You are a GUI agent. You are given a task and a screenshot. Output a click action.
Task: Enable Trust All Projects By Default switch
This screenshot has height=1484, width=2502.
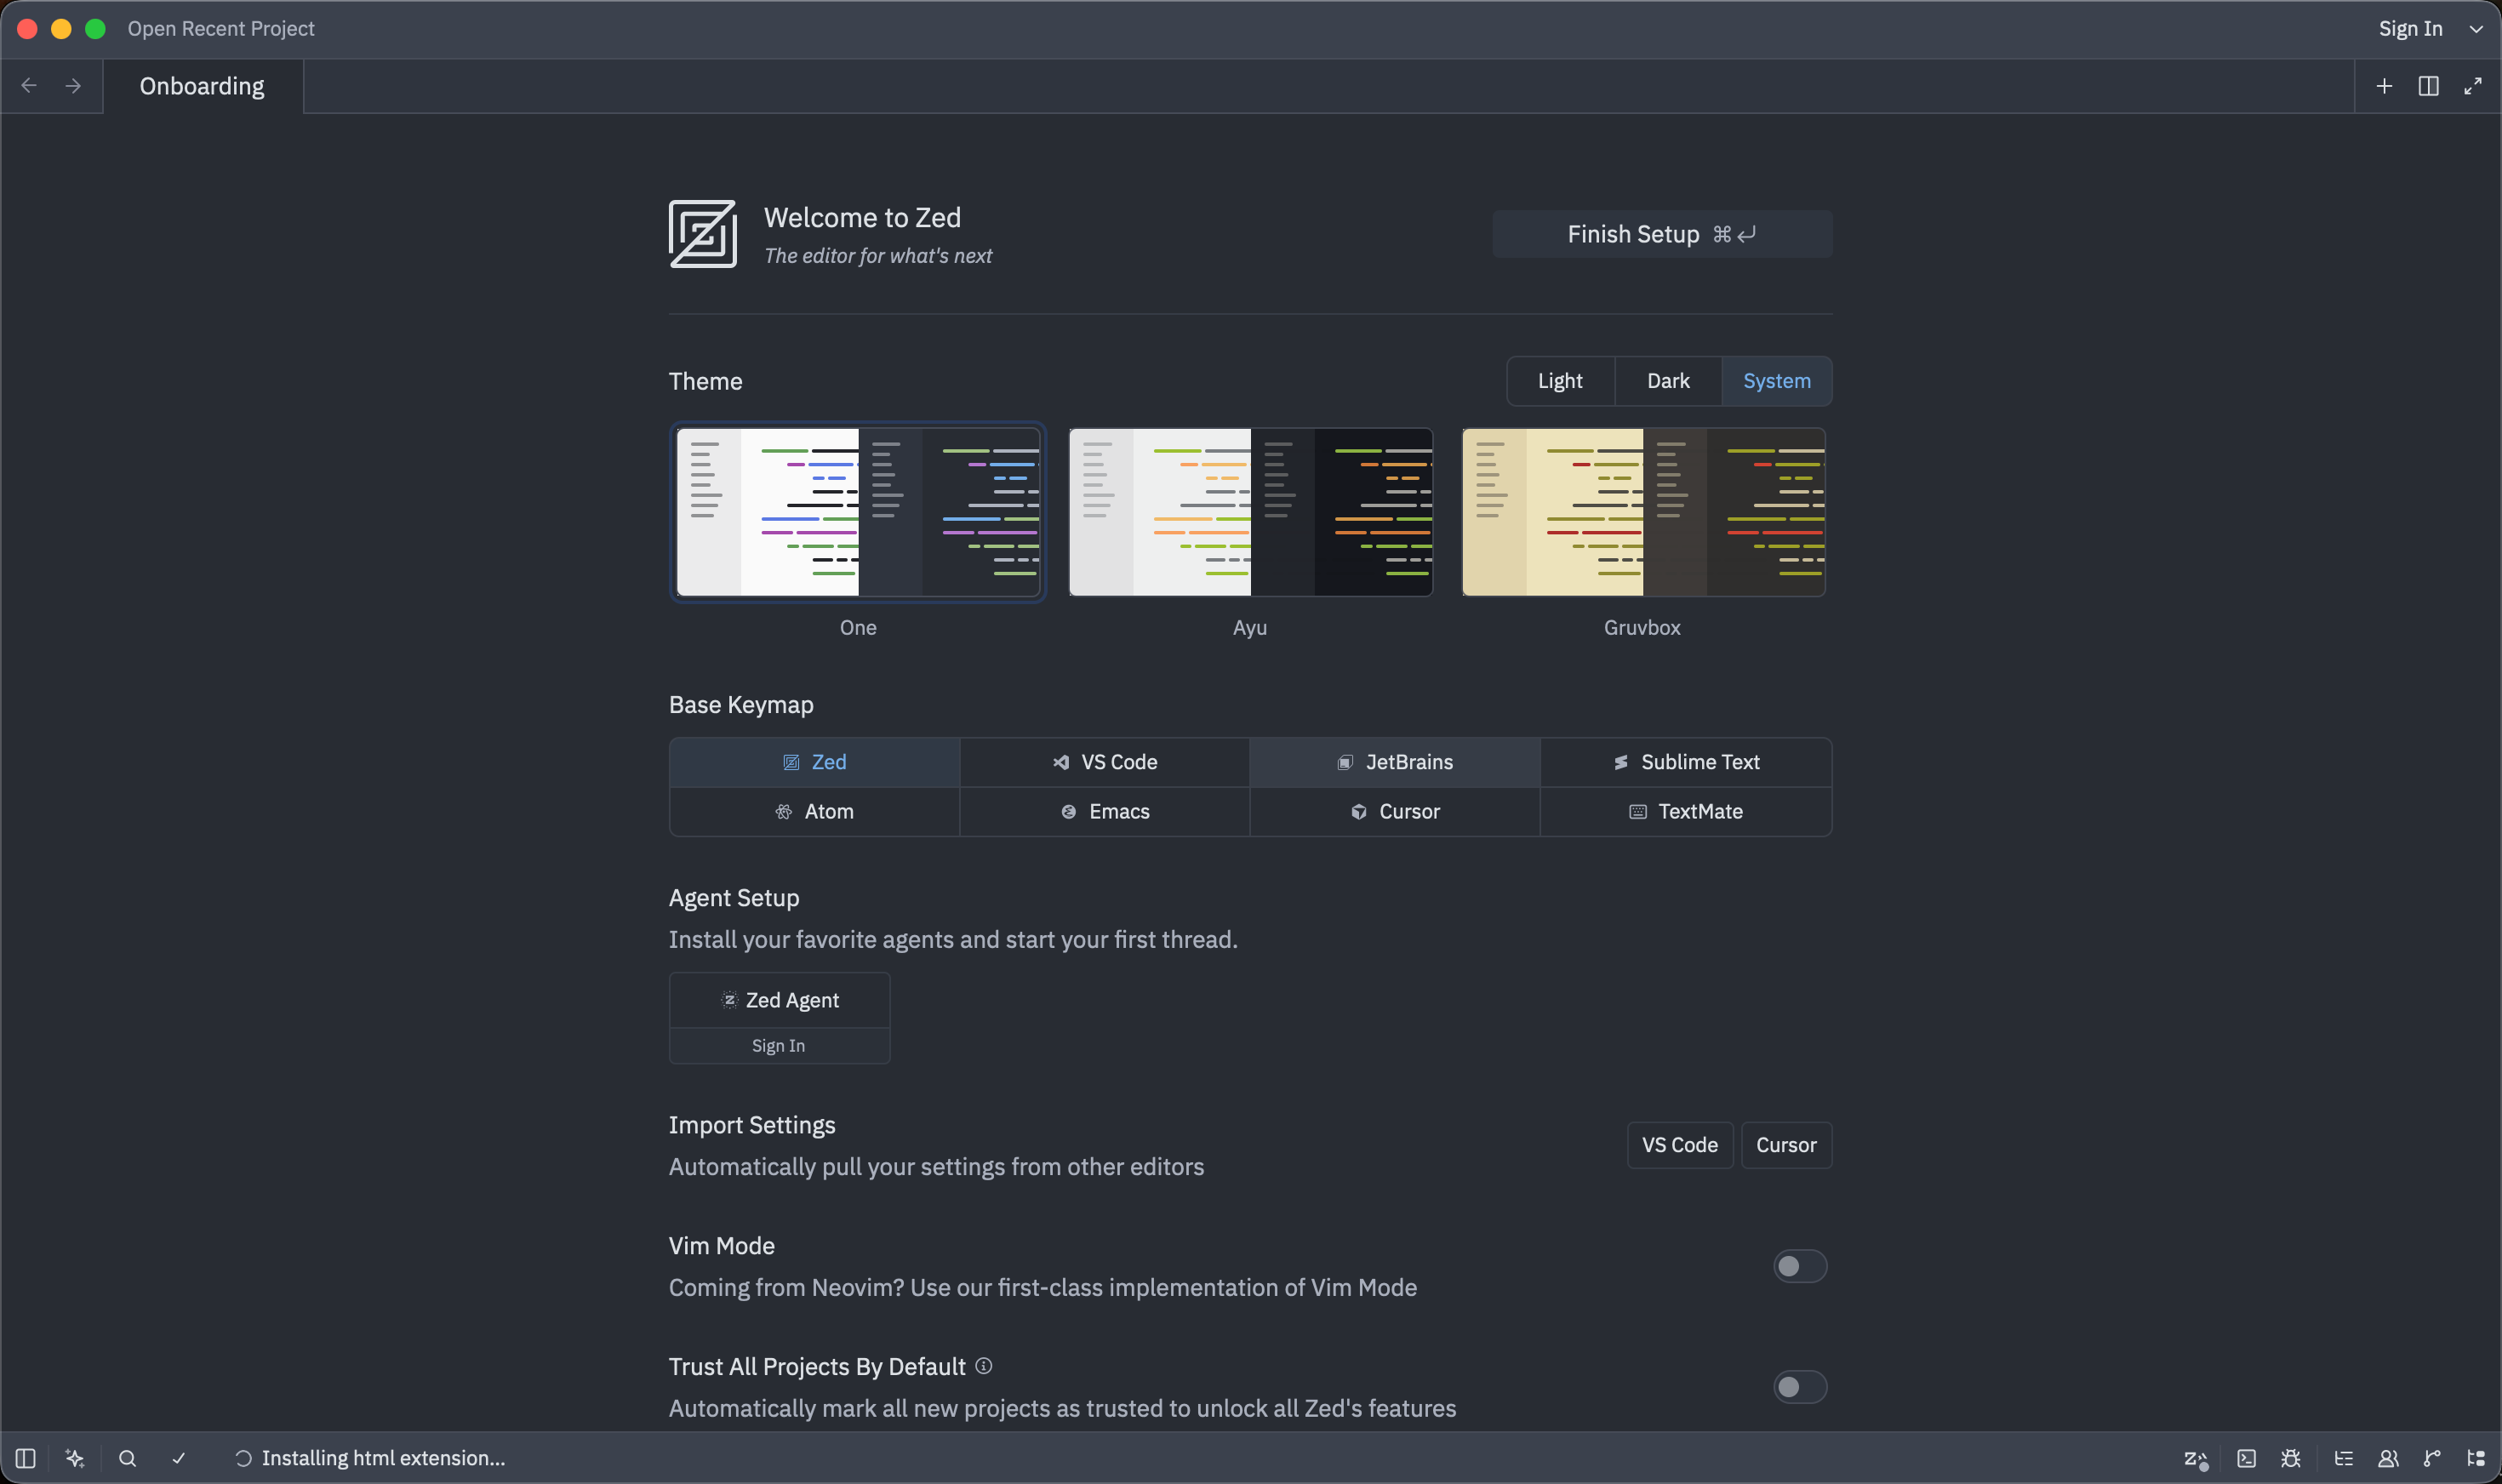coord(1800,1387)
